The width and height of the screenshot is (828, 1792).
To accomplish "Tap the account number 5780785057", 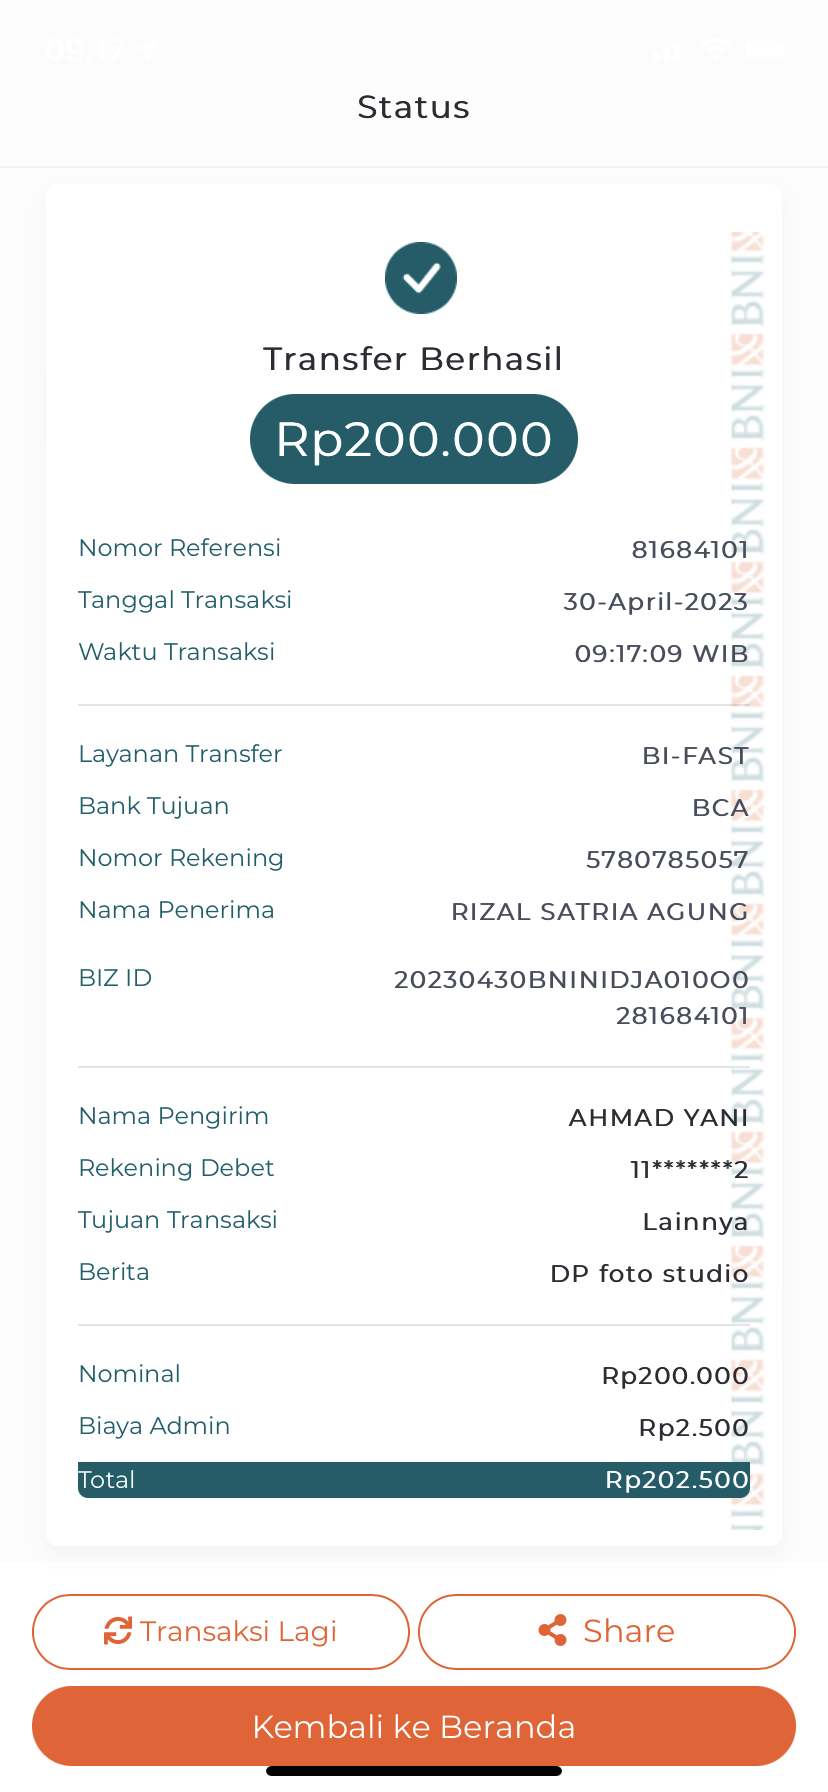I will [x=666, y=859].
